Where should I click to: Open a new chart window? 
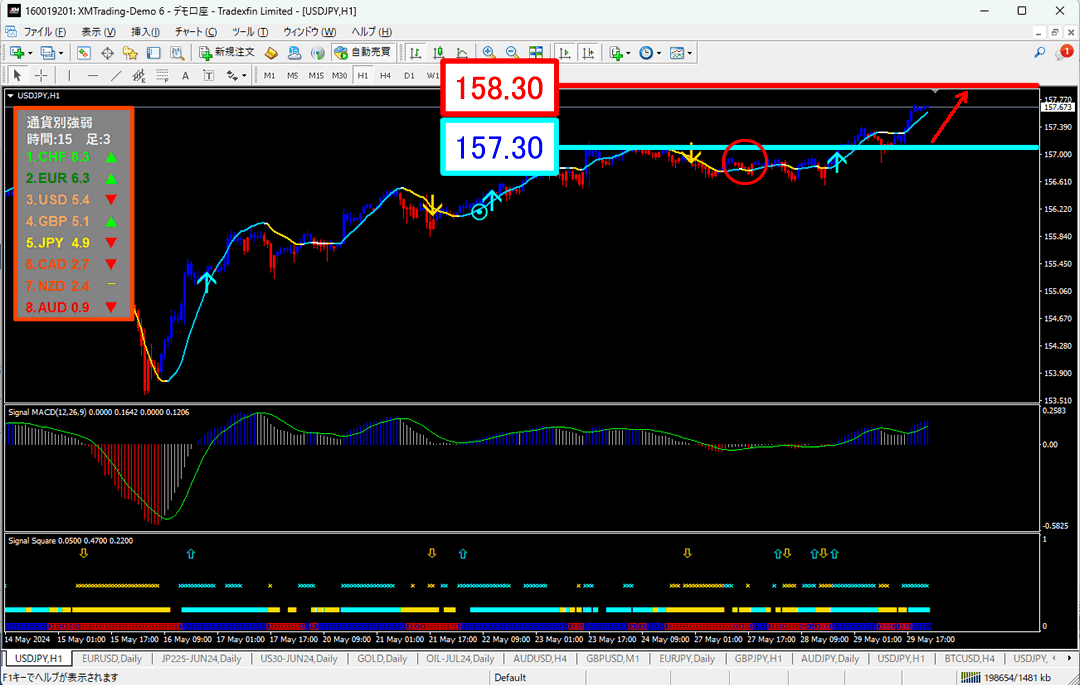click(x=17, y=52)
